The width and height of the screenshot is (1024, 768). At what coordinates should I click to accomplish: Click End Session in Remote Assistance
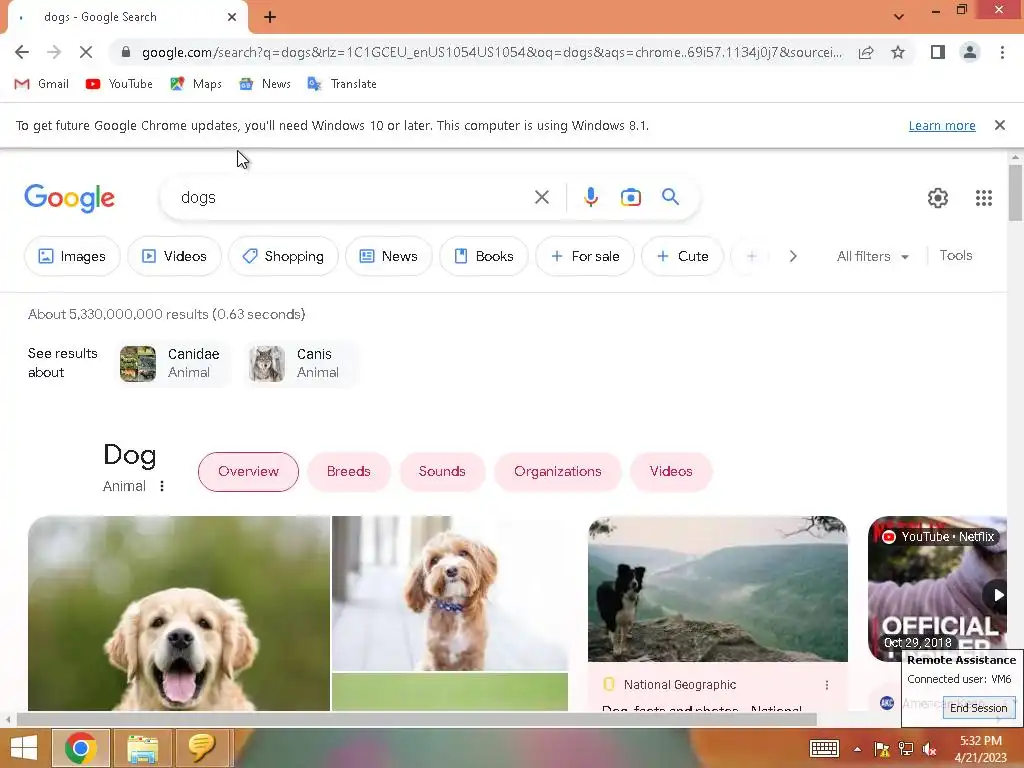978,708
